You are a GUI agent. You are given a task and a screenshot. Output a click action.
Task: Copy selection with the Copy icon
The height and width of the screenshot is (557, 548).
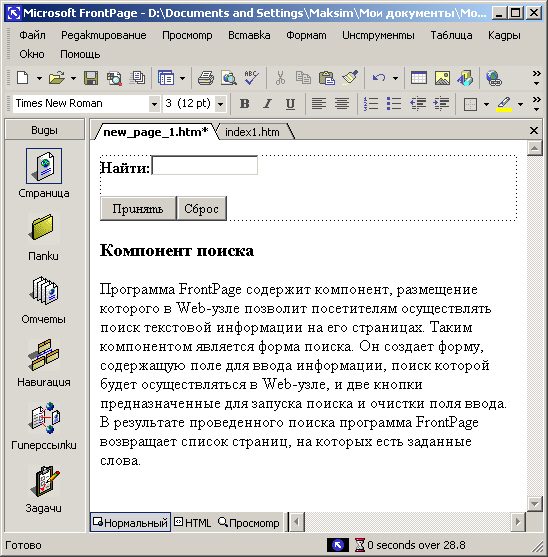coord(303,78)
